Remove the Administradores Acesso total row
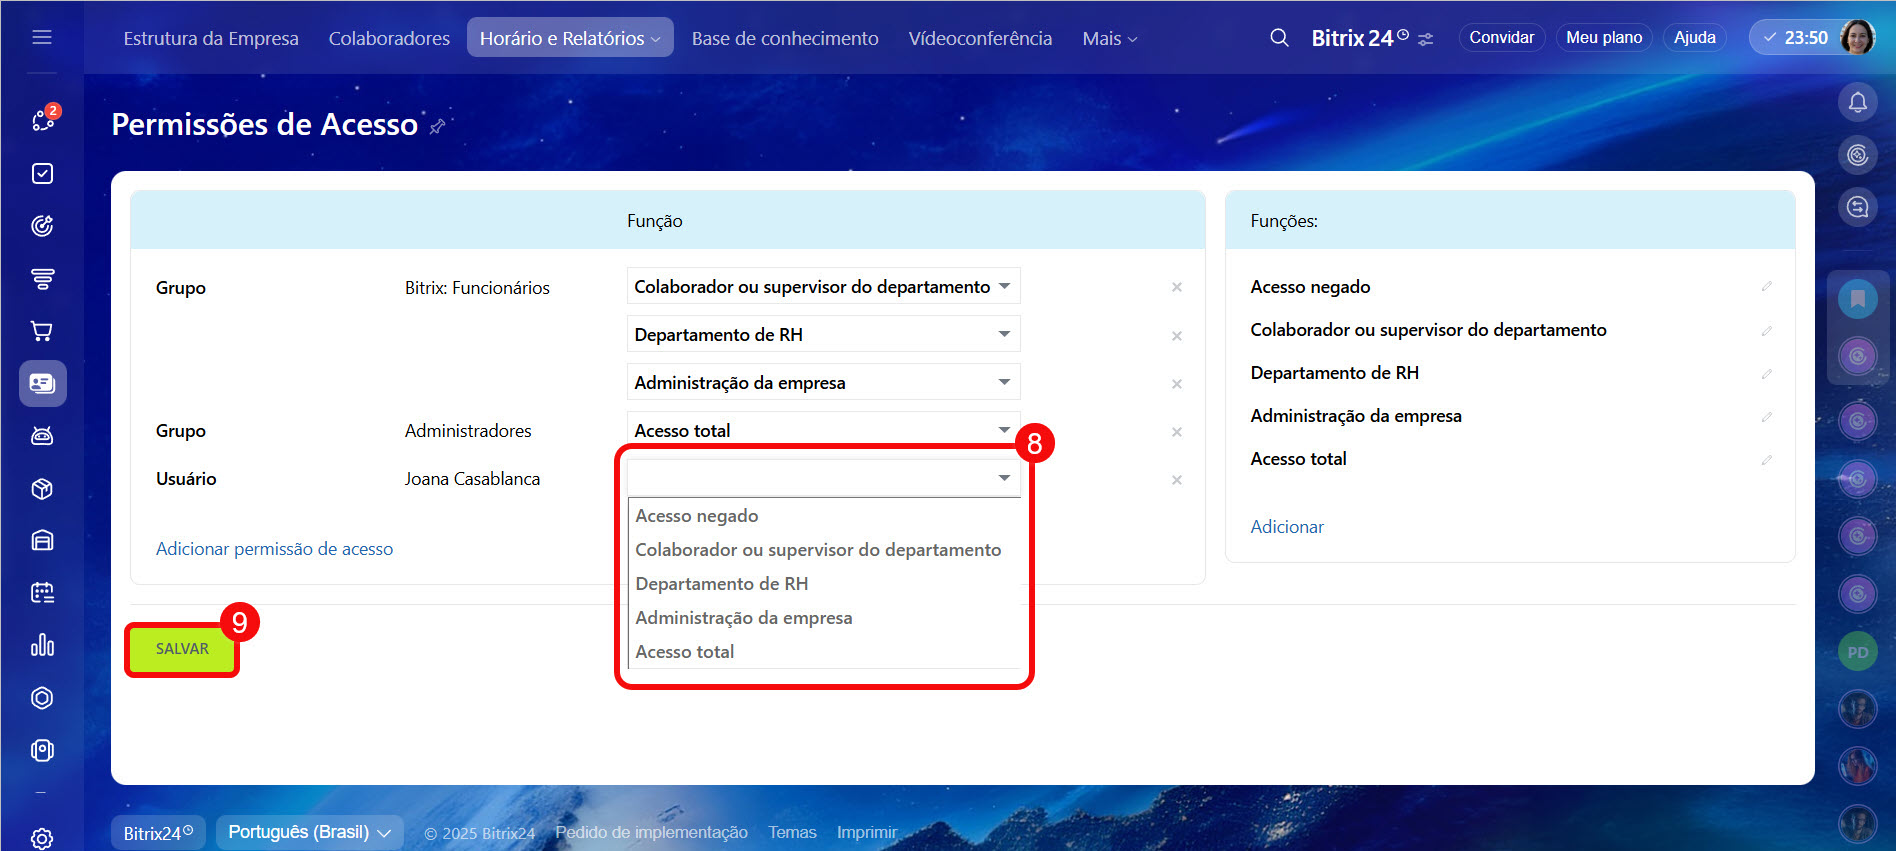Viewport: 1896px width, 851px height. [1177, 432]
